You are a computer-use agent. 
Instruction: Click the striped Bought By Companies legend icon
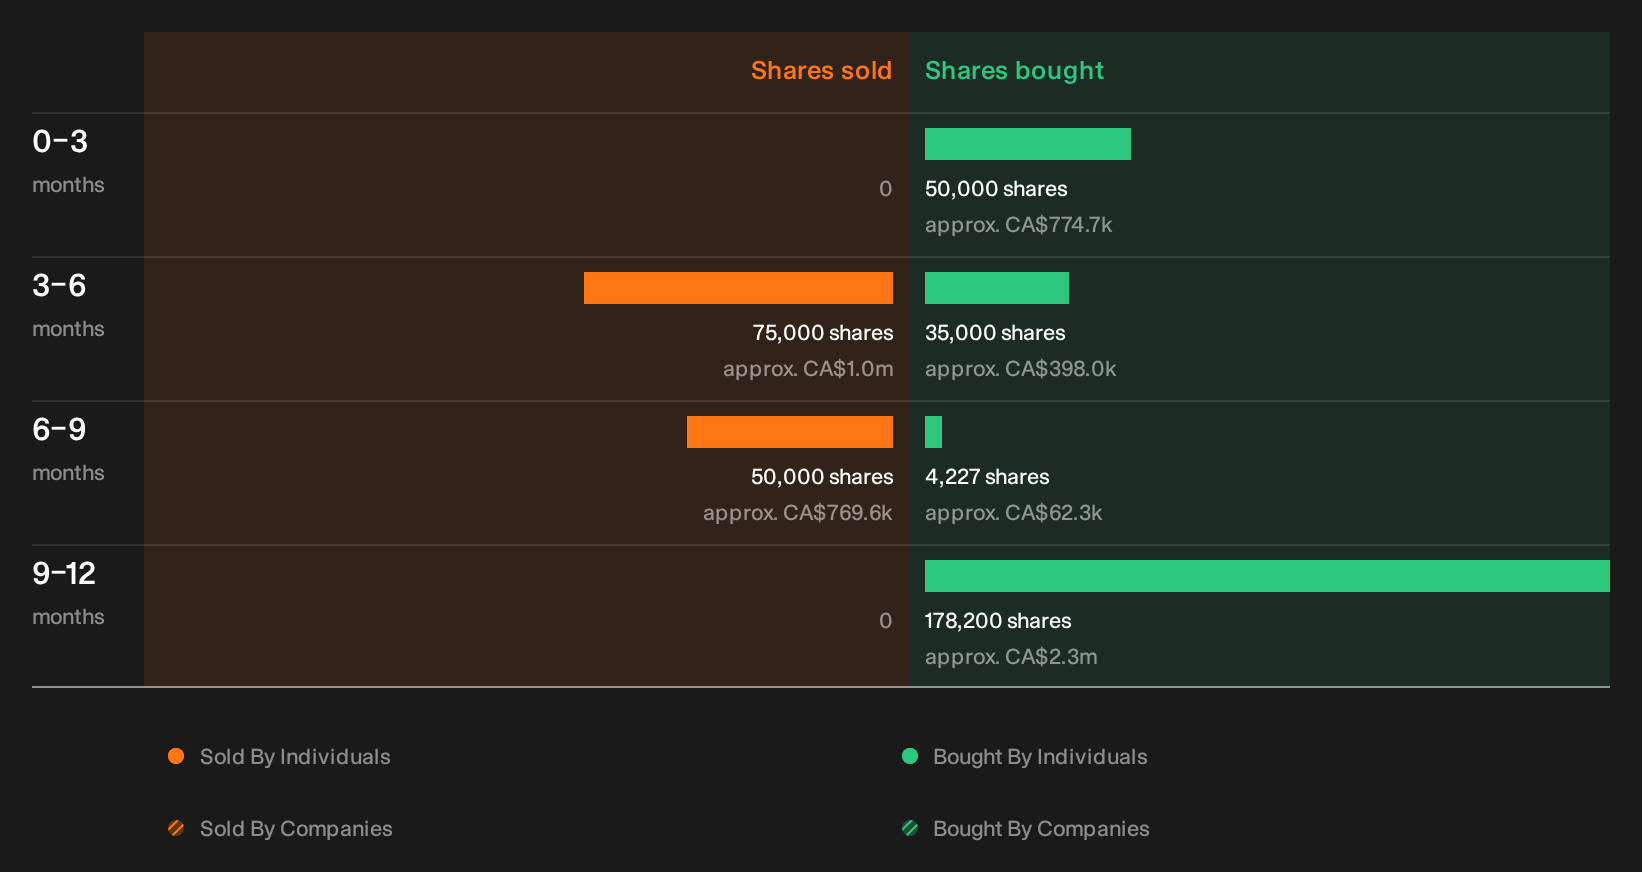(910, 828)
